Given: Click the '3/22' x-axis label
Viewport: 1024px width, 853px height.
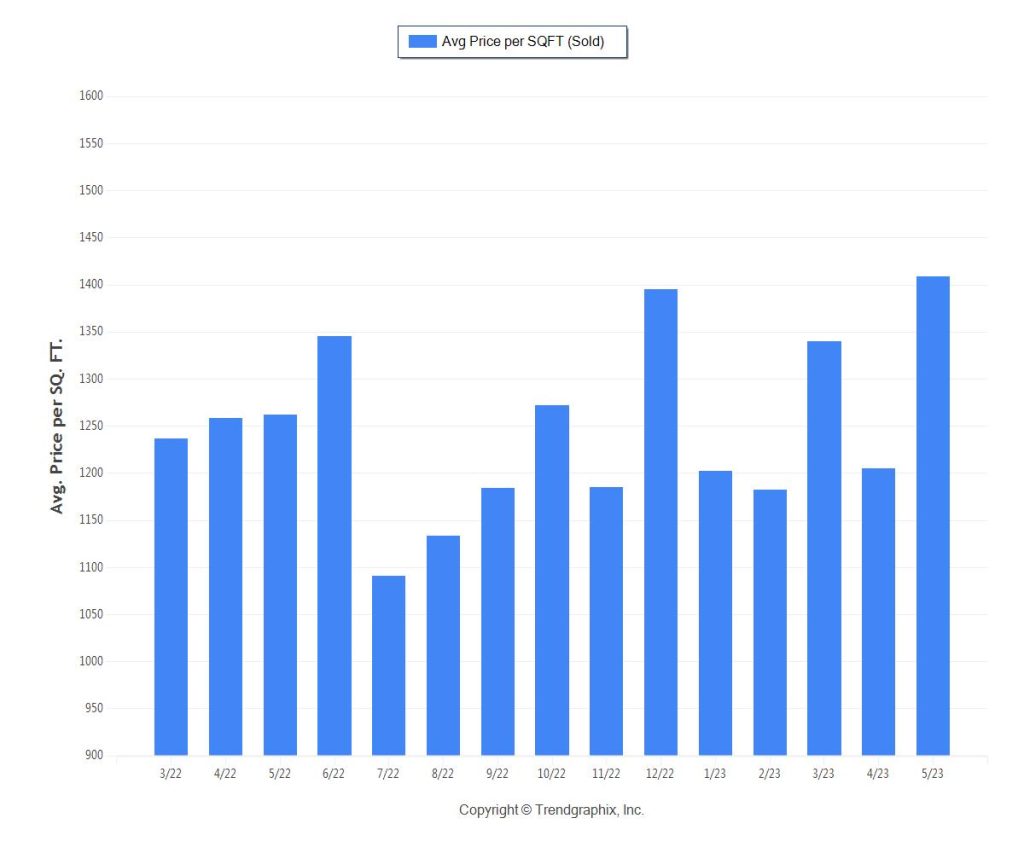Looking at the screenshot, I should 171,773.
